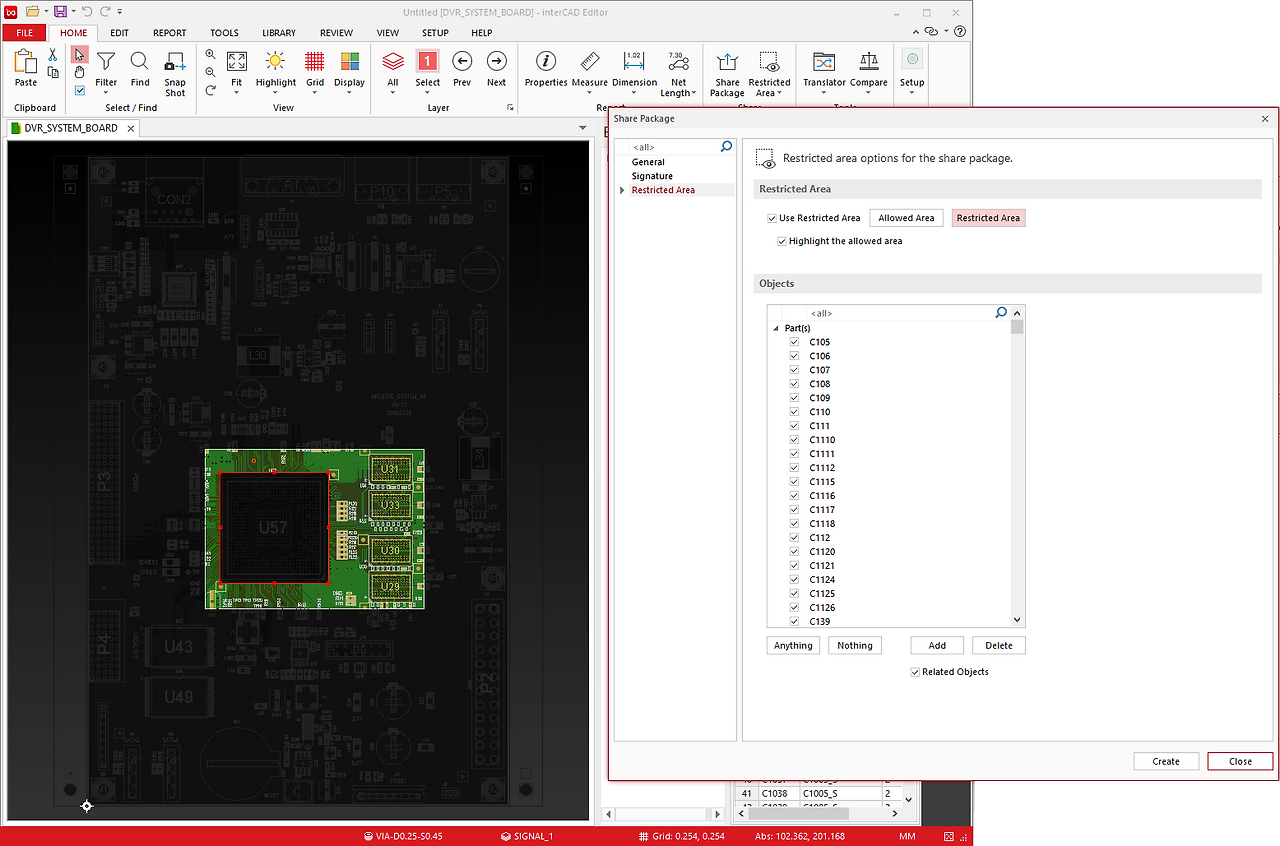Toggle Highlight the allowed area

(x=782, y=240)
